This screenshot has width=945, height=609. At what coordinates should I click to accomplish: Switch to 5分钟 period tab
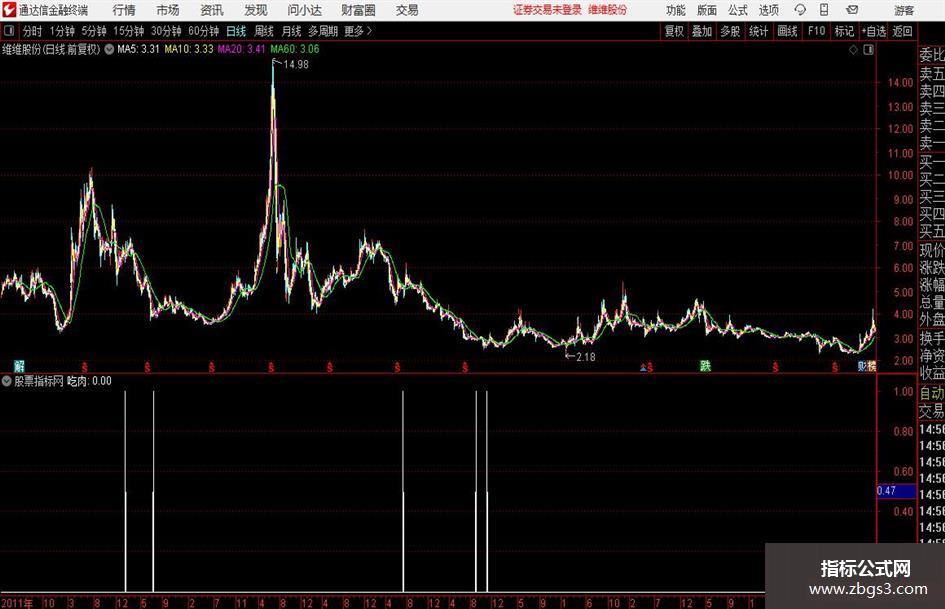[x=94, y=31]
